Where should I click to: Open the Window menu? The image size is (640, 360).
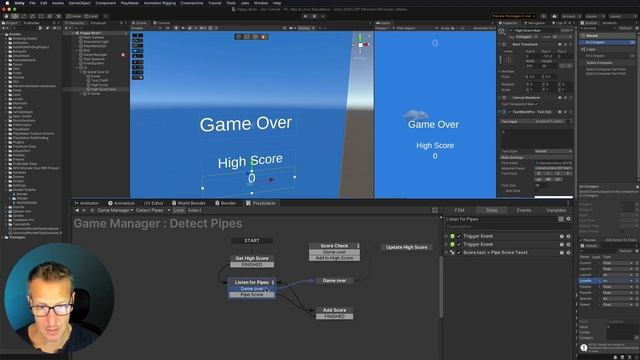click(261, 3)
